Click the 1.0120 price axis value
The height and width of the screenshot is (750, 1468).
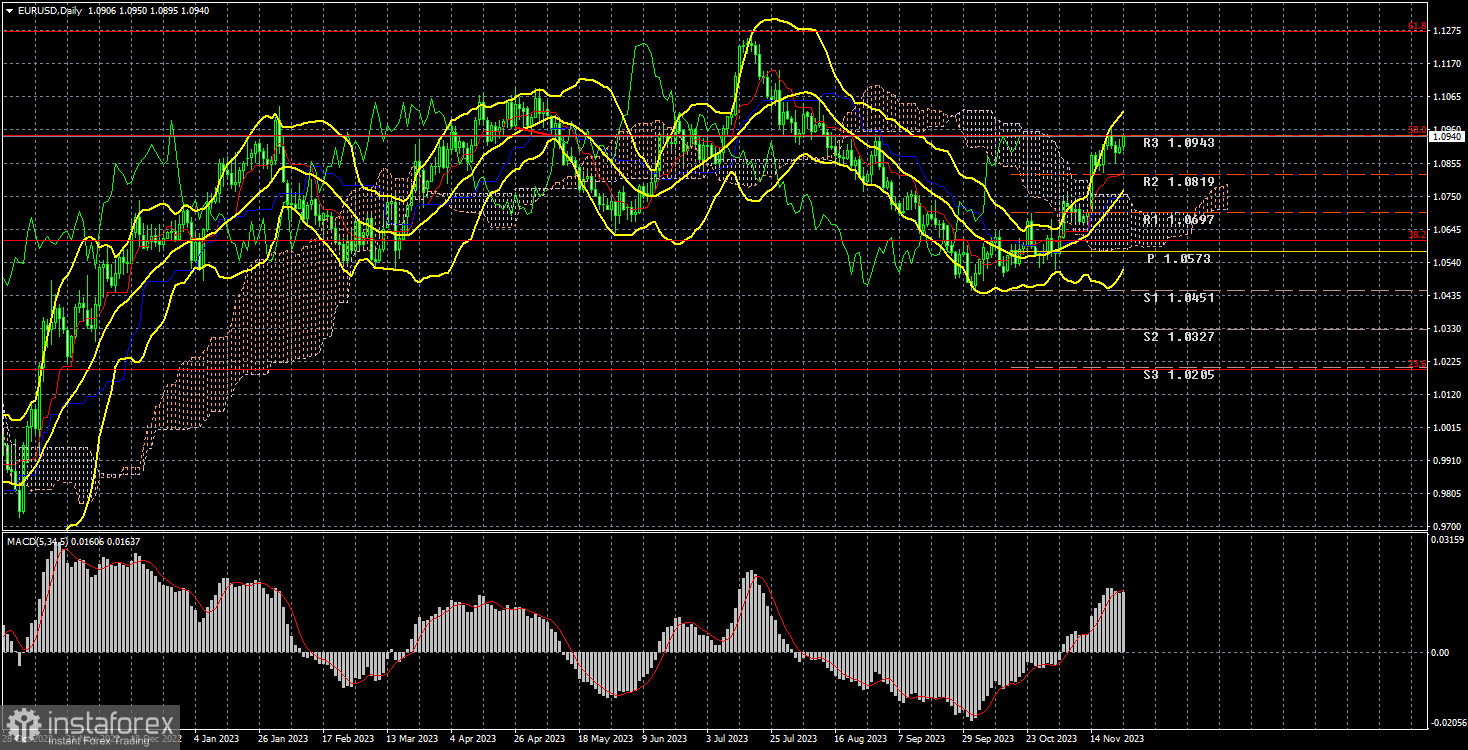coord(1446,394)
